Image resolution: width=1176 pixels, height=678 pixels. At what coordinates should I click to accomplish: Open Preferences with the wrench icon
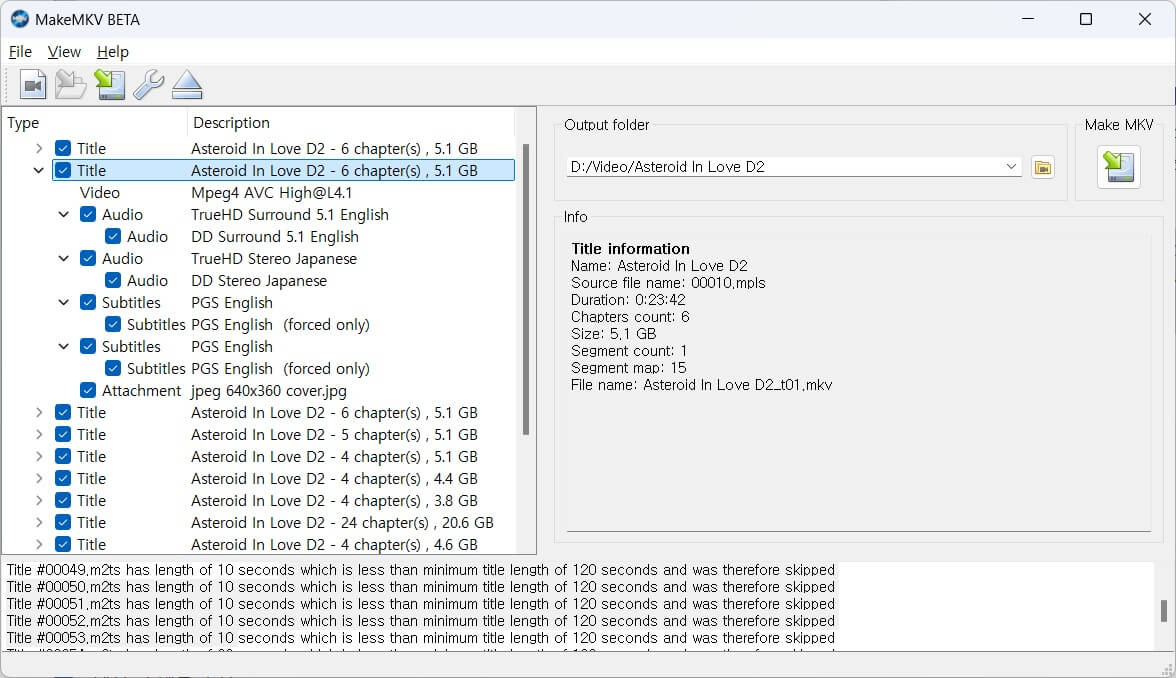click(148, 85)
